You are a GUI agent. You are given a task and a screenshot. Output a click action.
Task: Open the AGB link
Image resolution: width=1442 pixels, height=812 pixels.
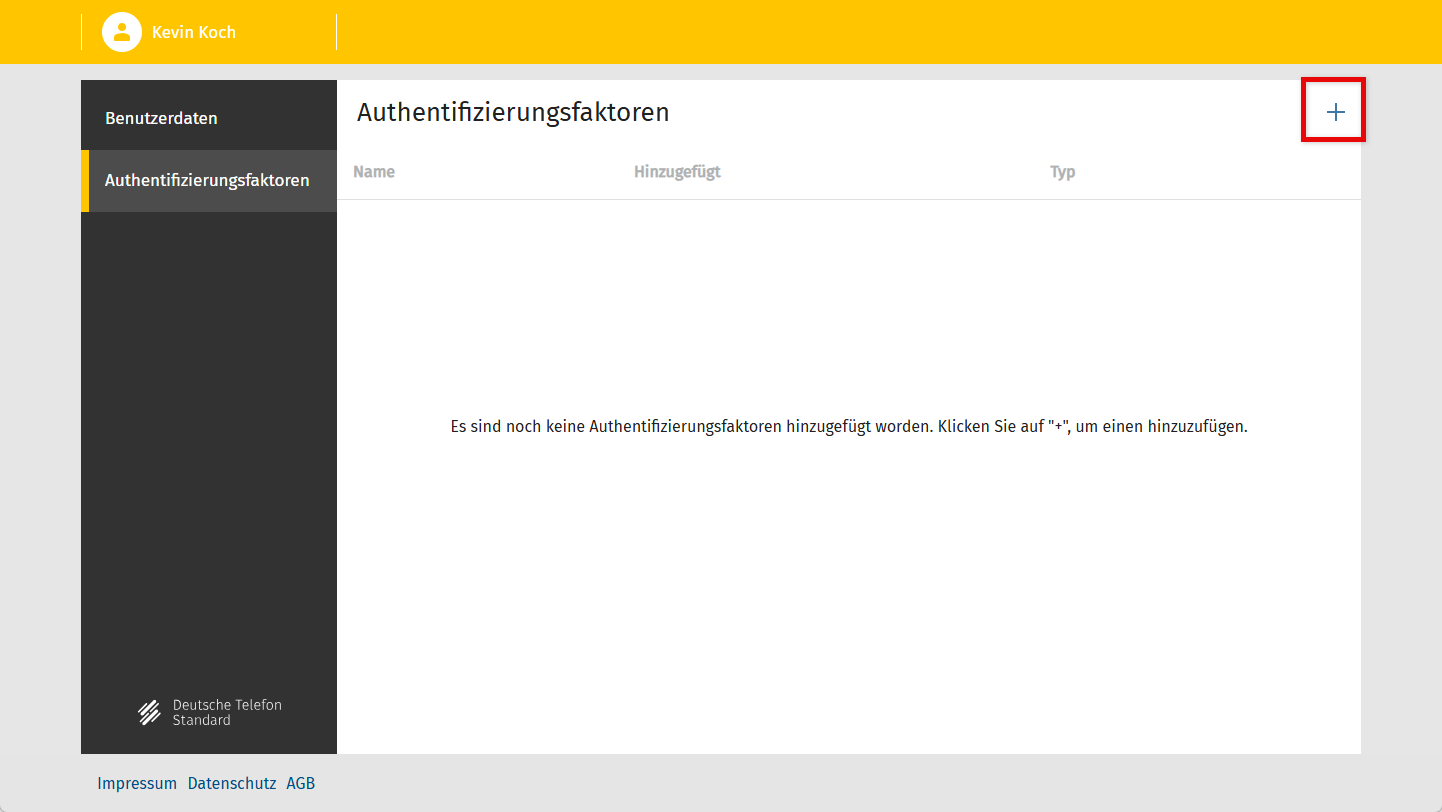(300, 783)
